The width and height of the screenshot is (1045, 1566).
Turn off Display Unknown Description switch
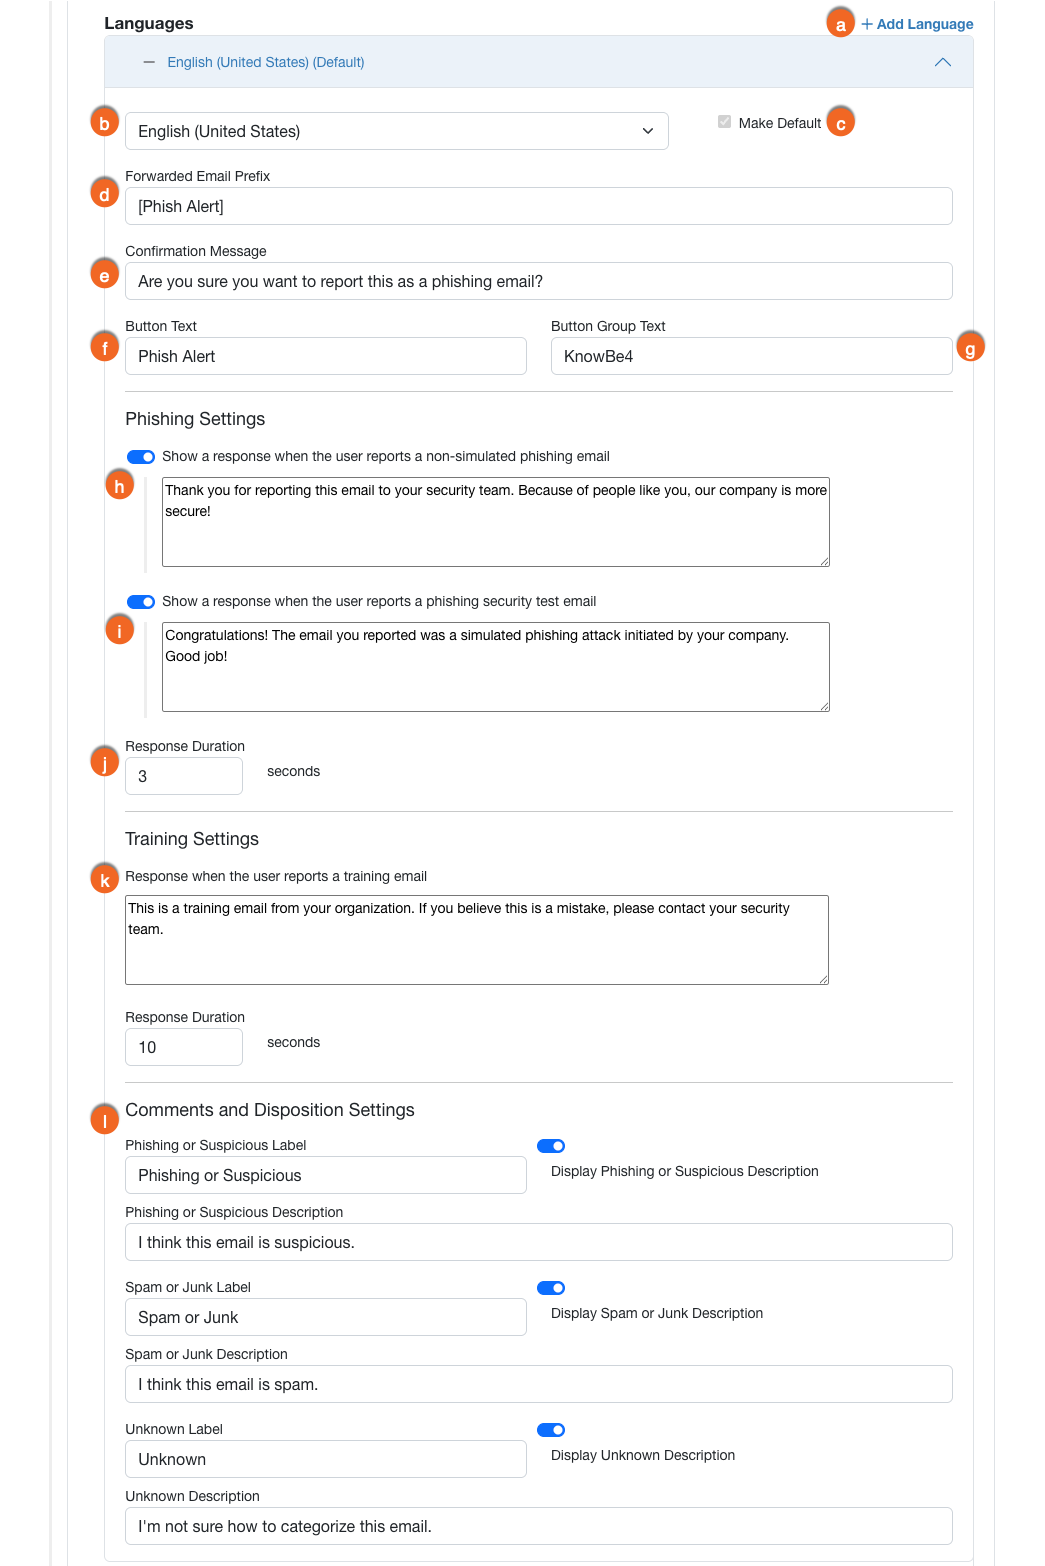coord(551,1430)
